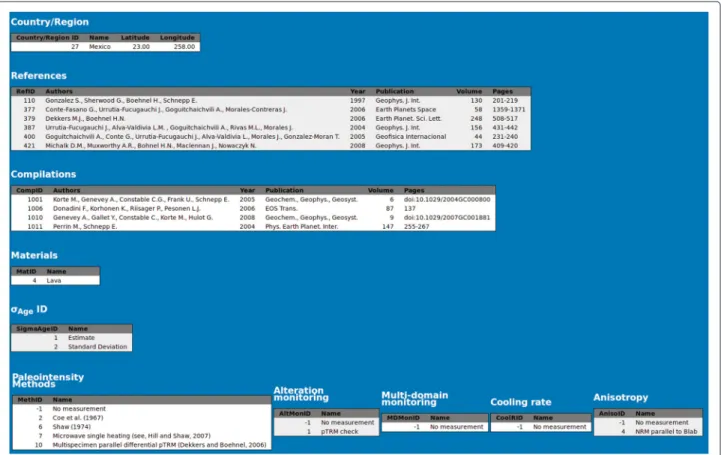This screenshot has width=721, height=455.
Task: Select Microwave single heating method row
Action: point(142,436)
